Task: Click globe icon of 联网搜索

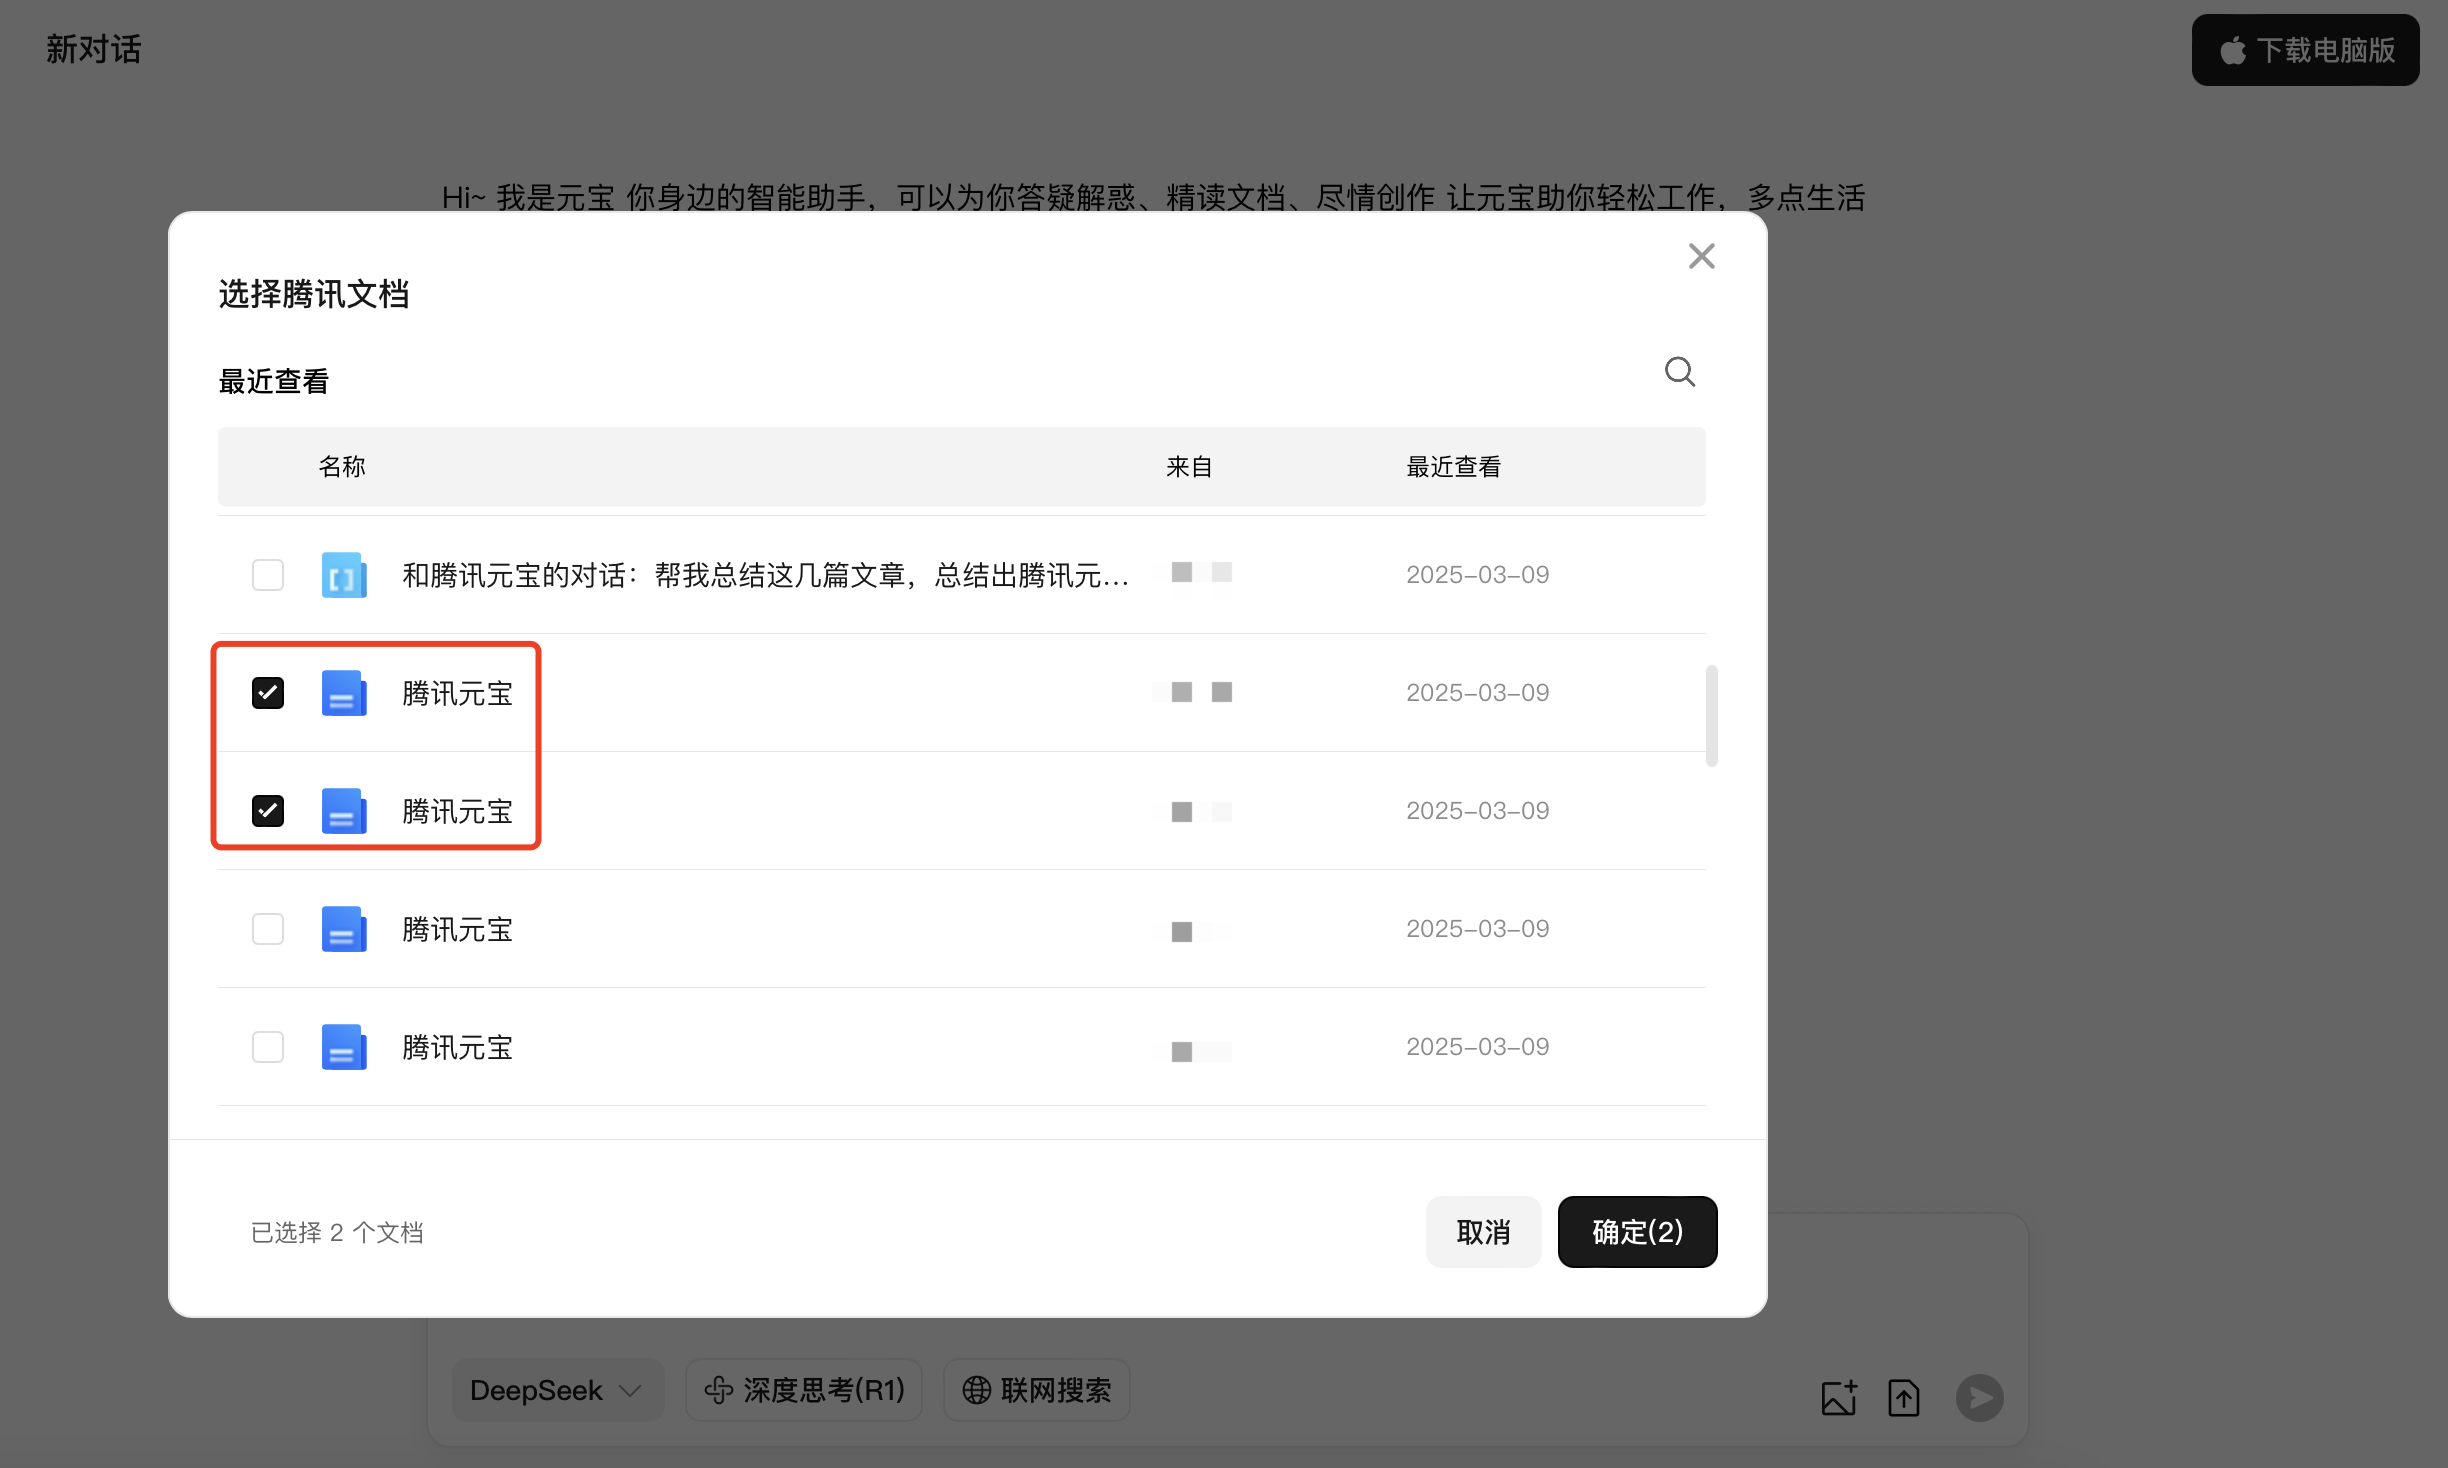Action: [976, 1390]
